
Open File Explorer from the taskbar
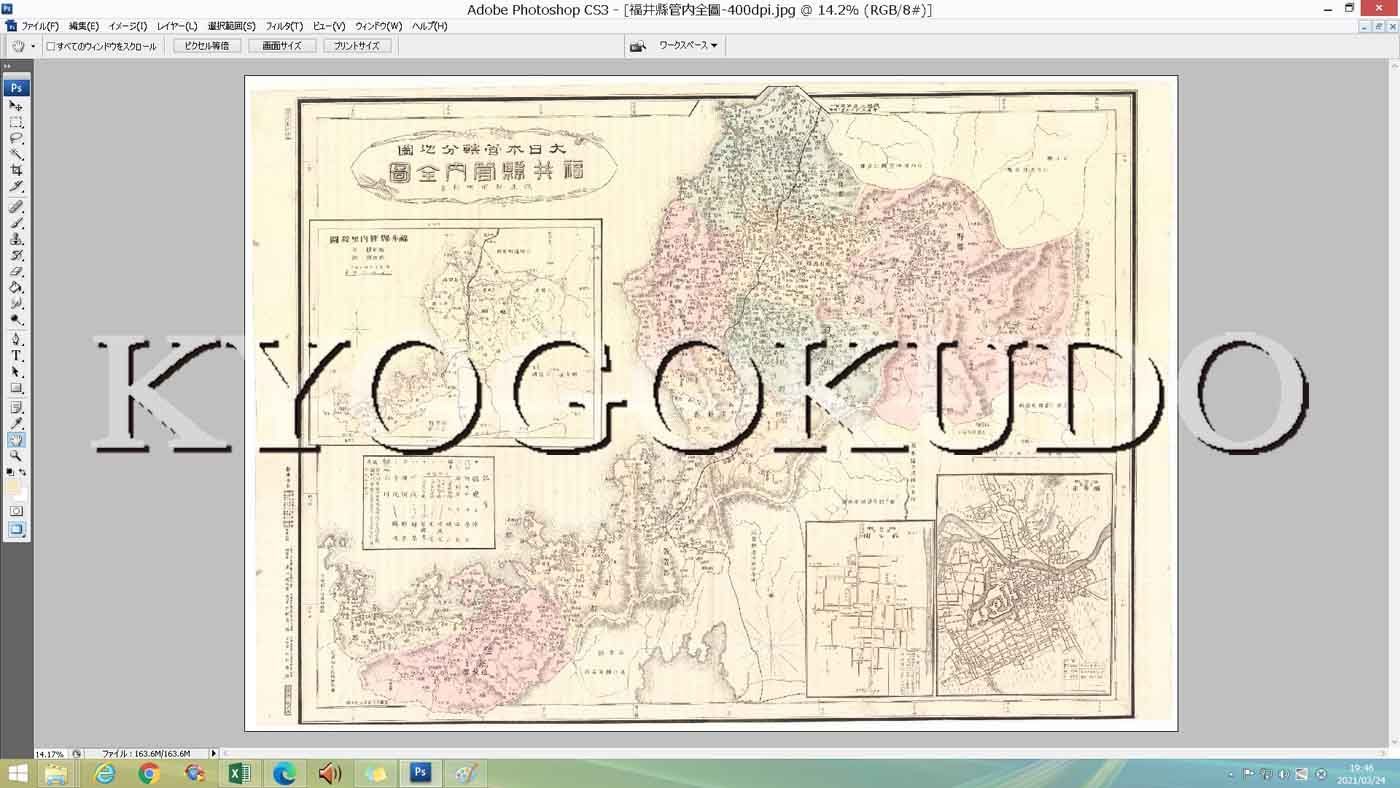coord(56,773)
